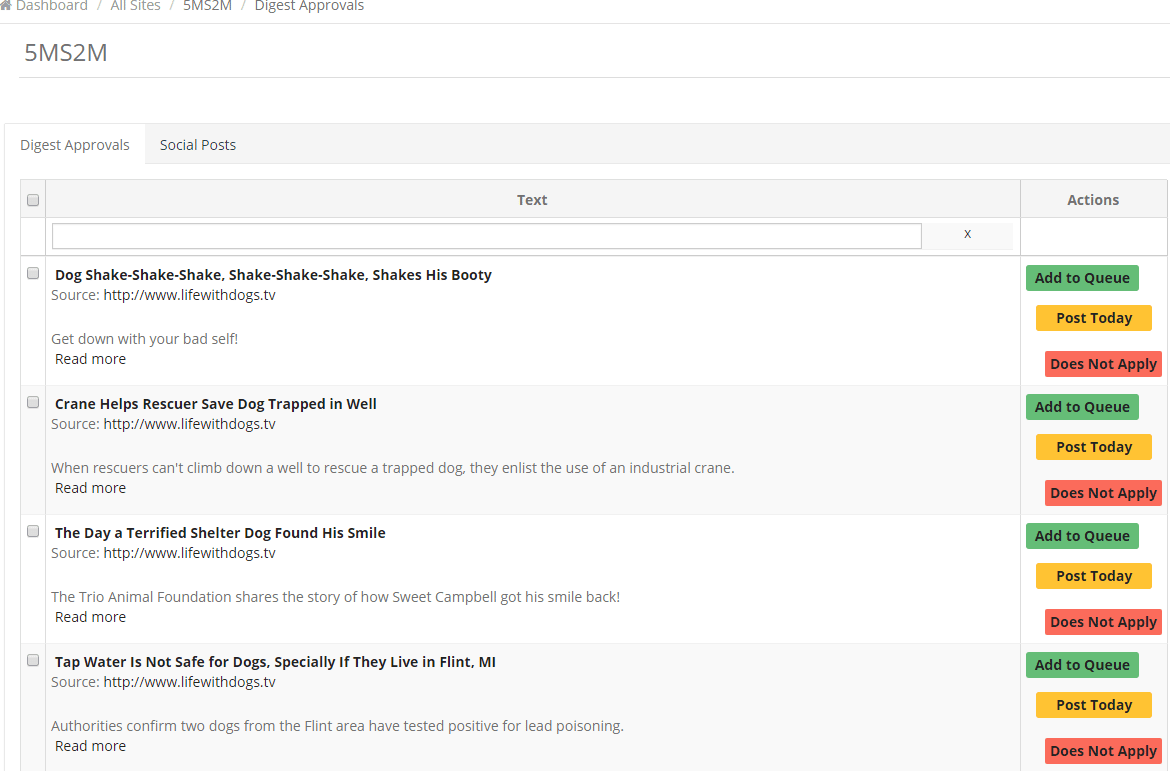Sort by the Text column header
Image resolution: width=1170 pixels, height=771 pixels.
(532, 200)
